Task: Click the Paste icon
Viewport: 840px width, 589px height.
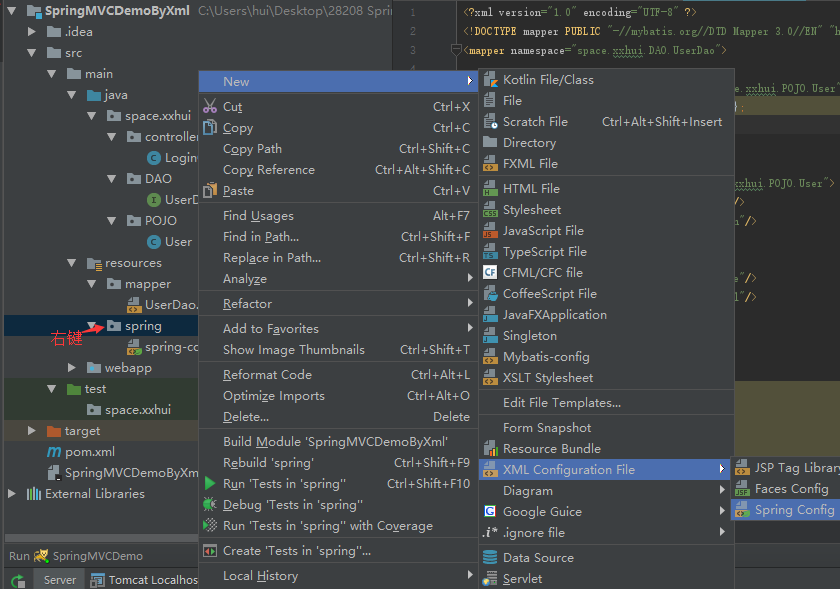Action: point(210,190)
